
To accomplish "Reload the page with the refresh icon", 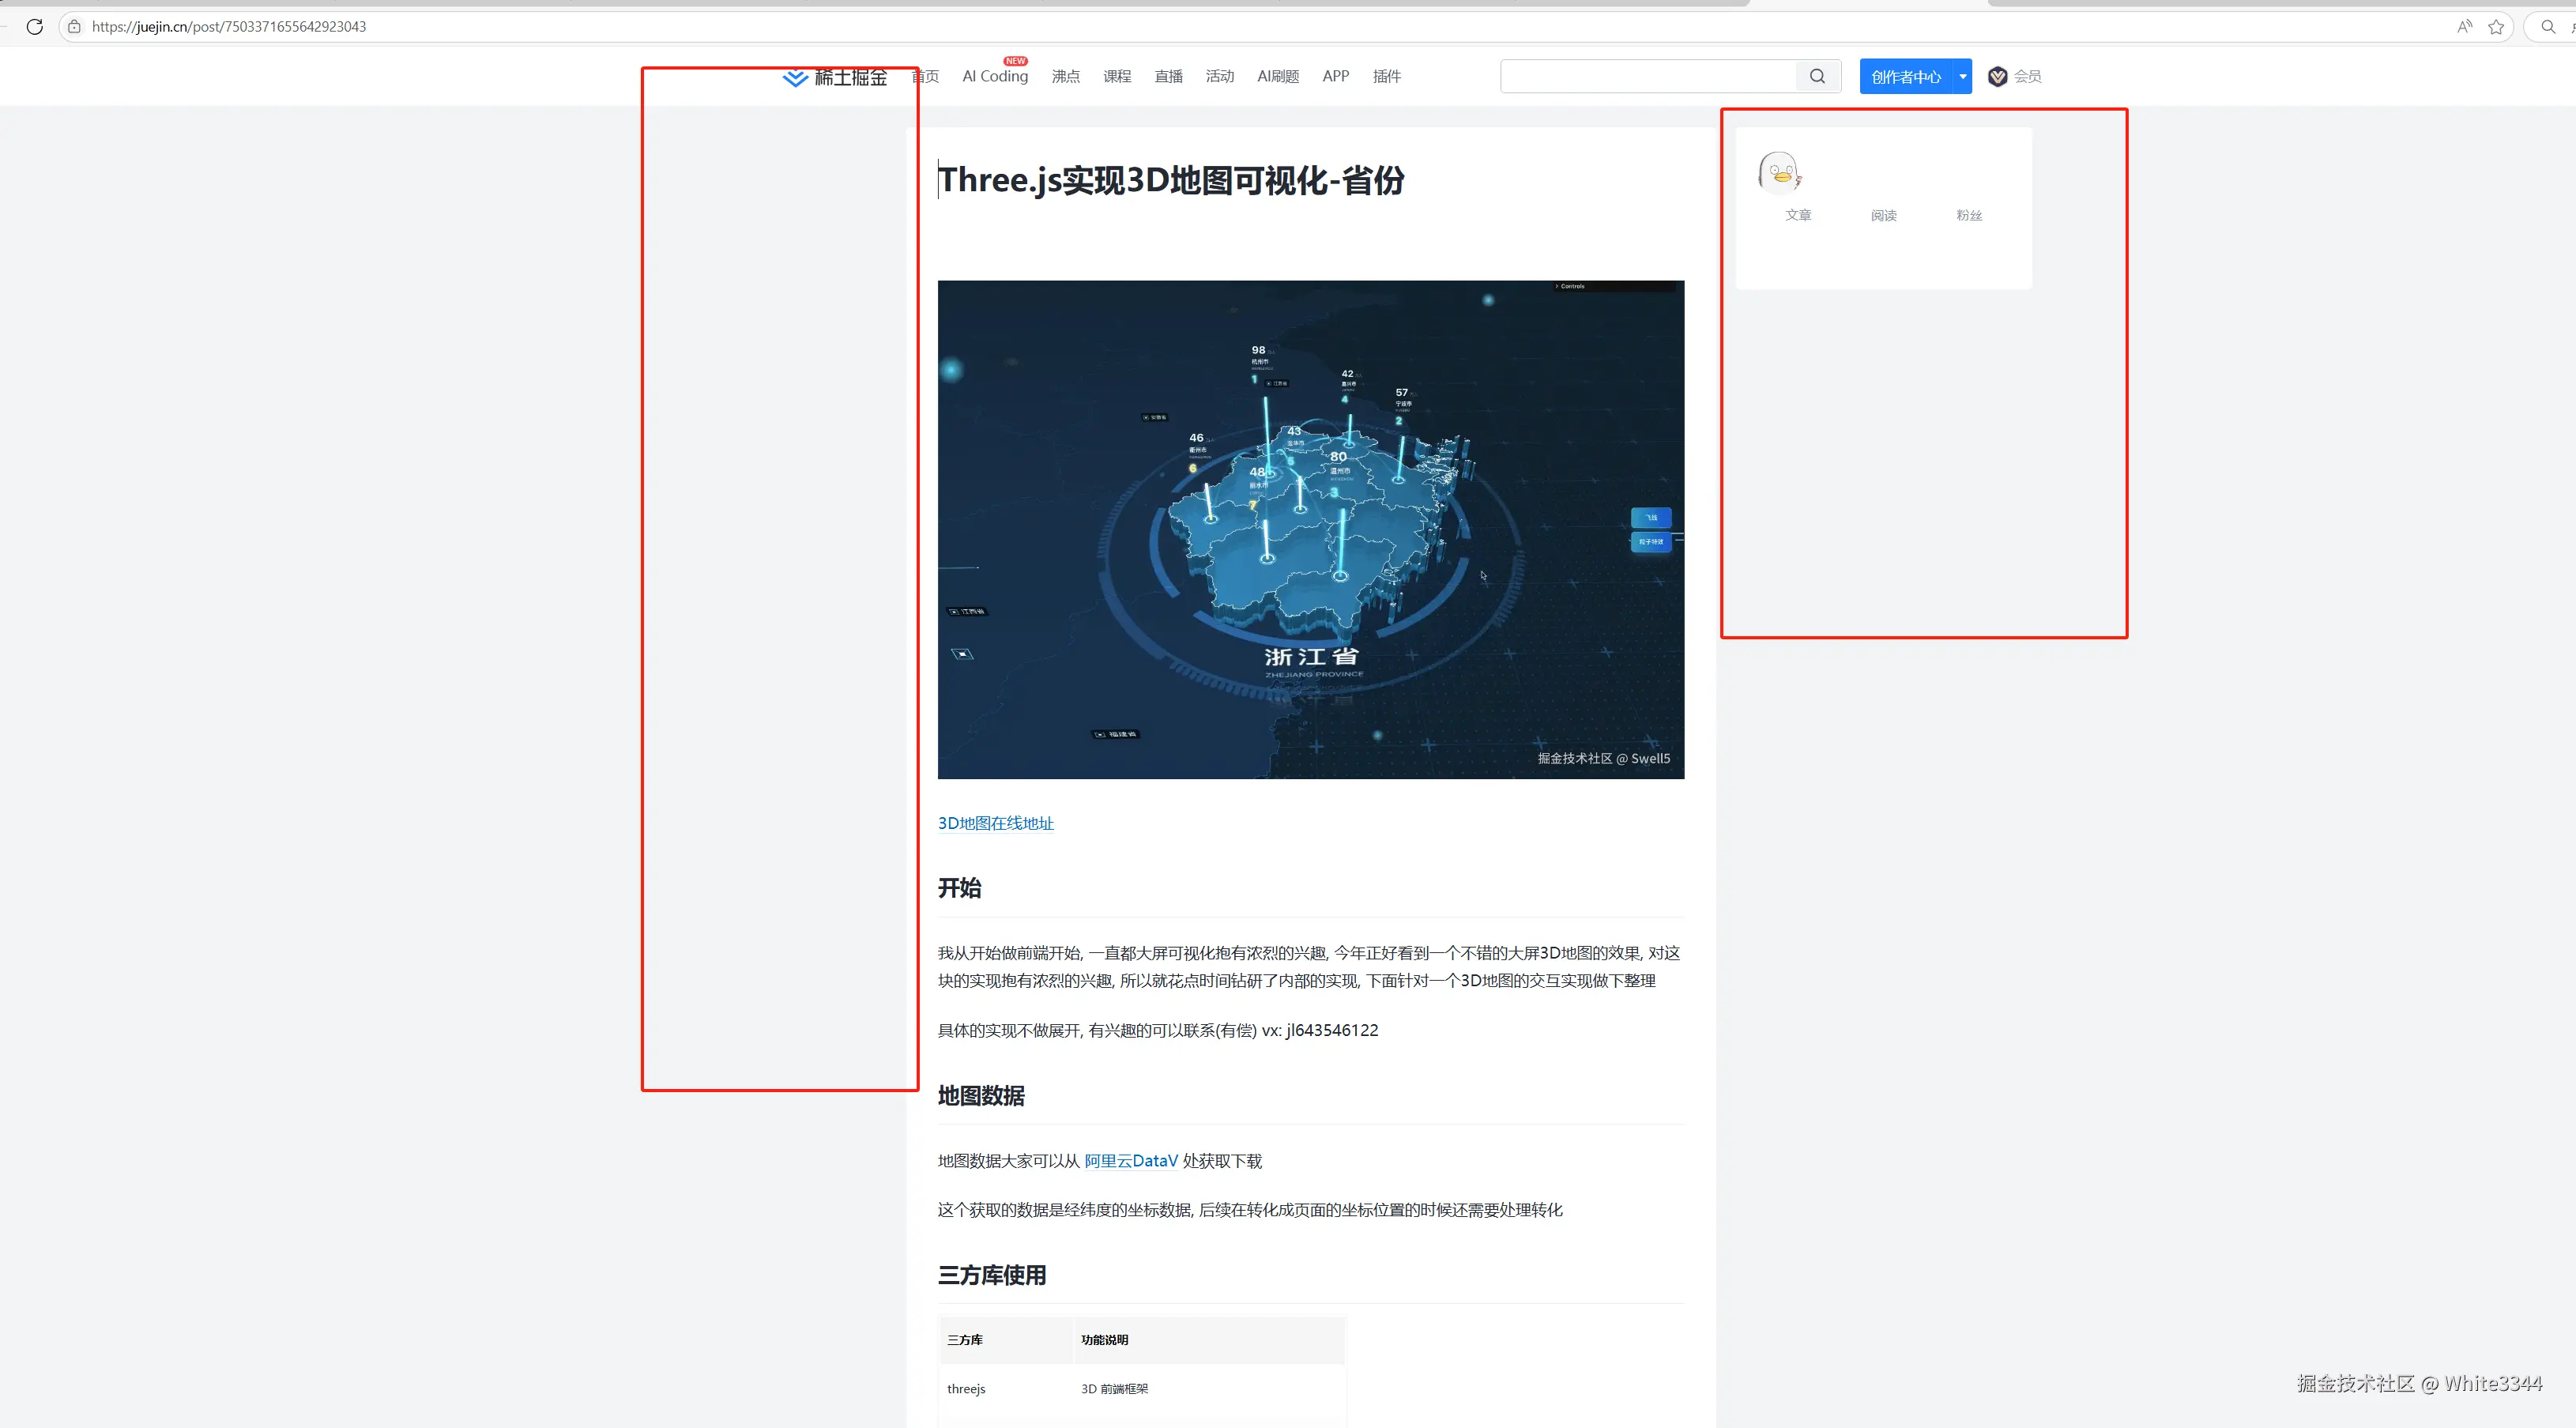I will pos(35,27).
